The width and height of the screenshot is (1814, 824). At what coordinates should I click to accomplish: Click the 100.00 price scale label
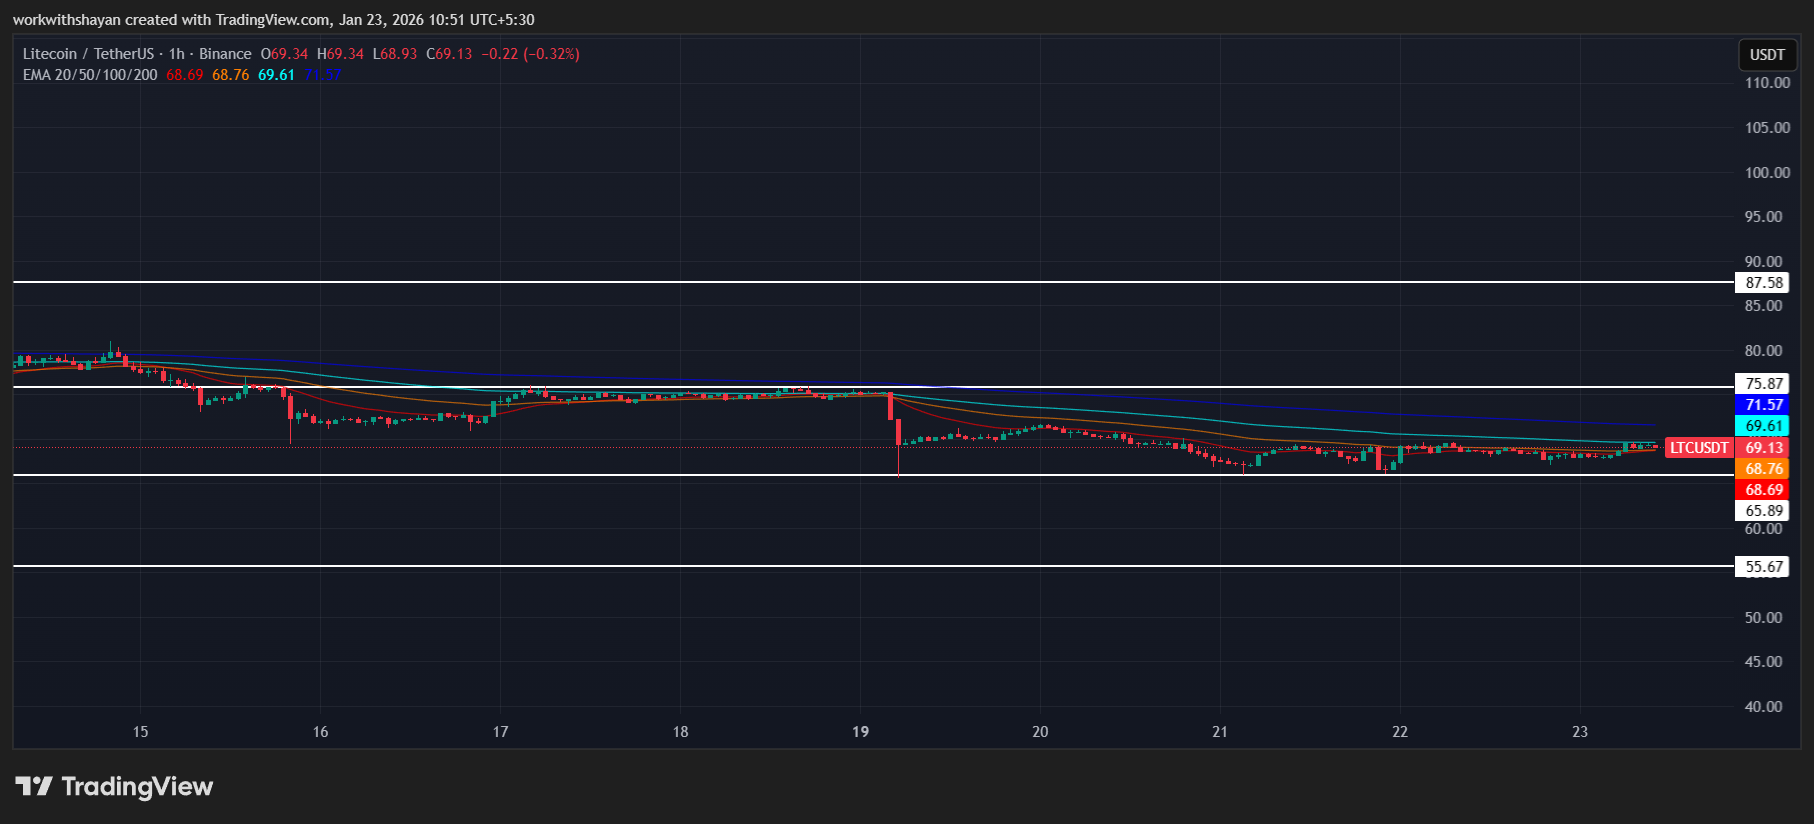pos(1768,173)
